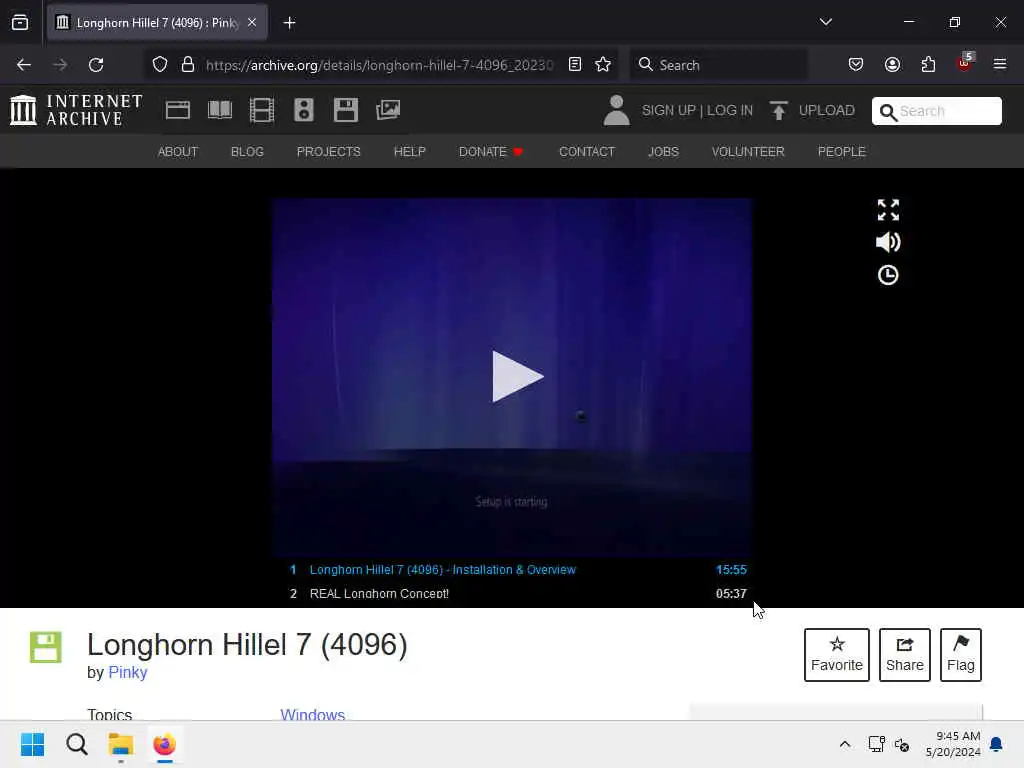Image resolution: width=1024 pixels, height=768 pixels.
Task: Click SIGN UP link
Action: pos(669,110)
